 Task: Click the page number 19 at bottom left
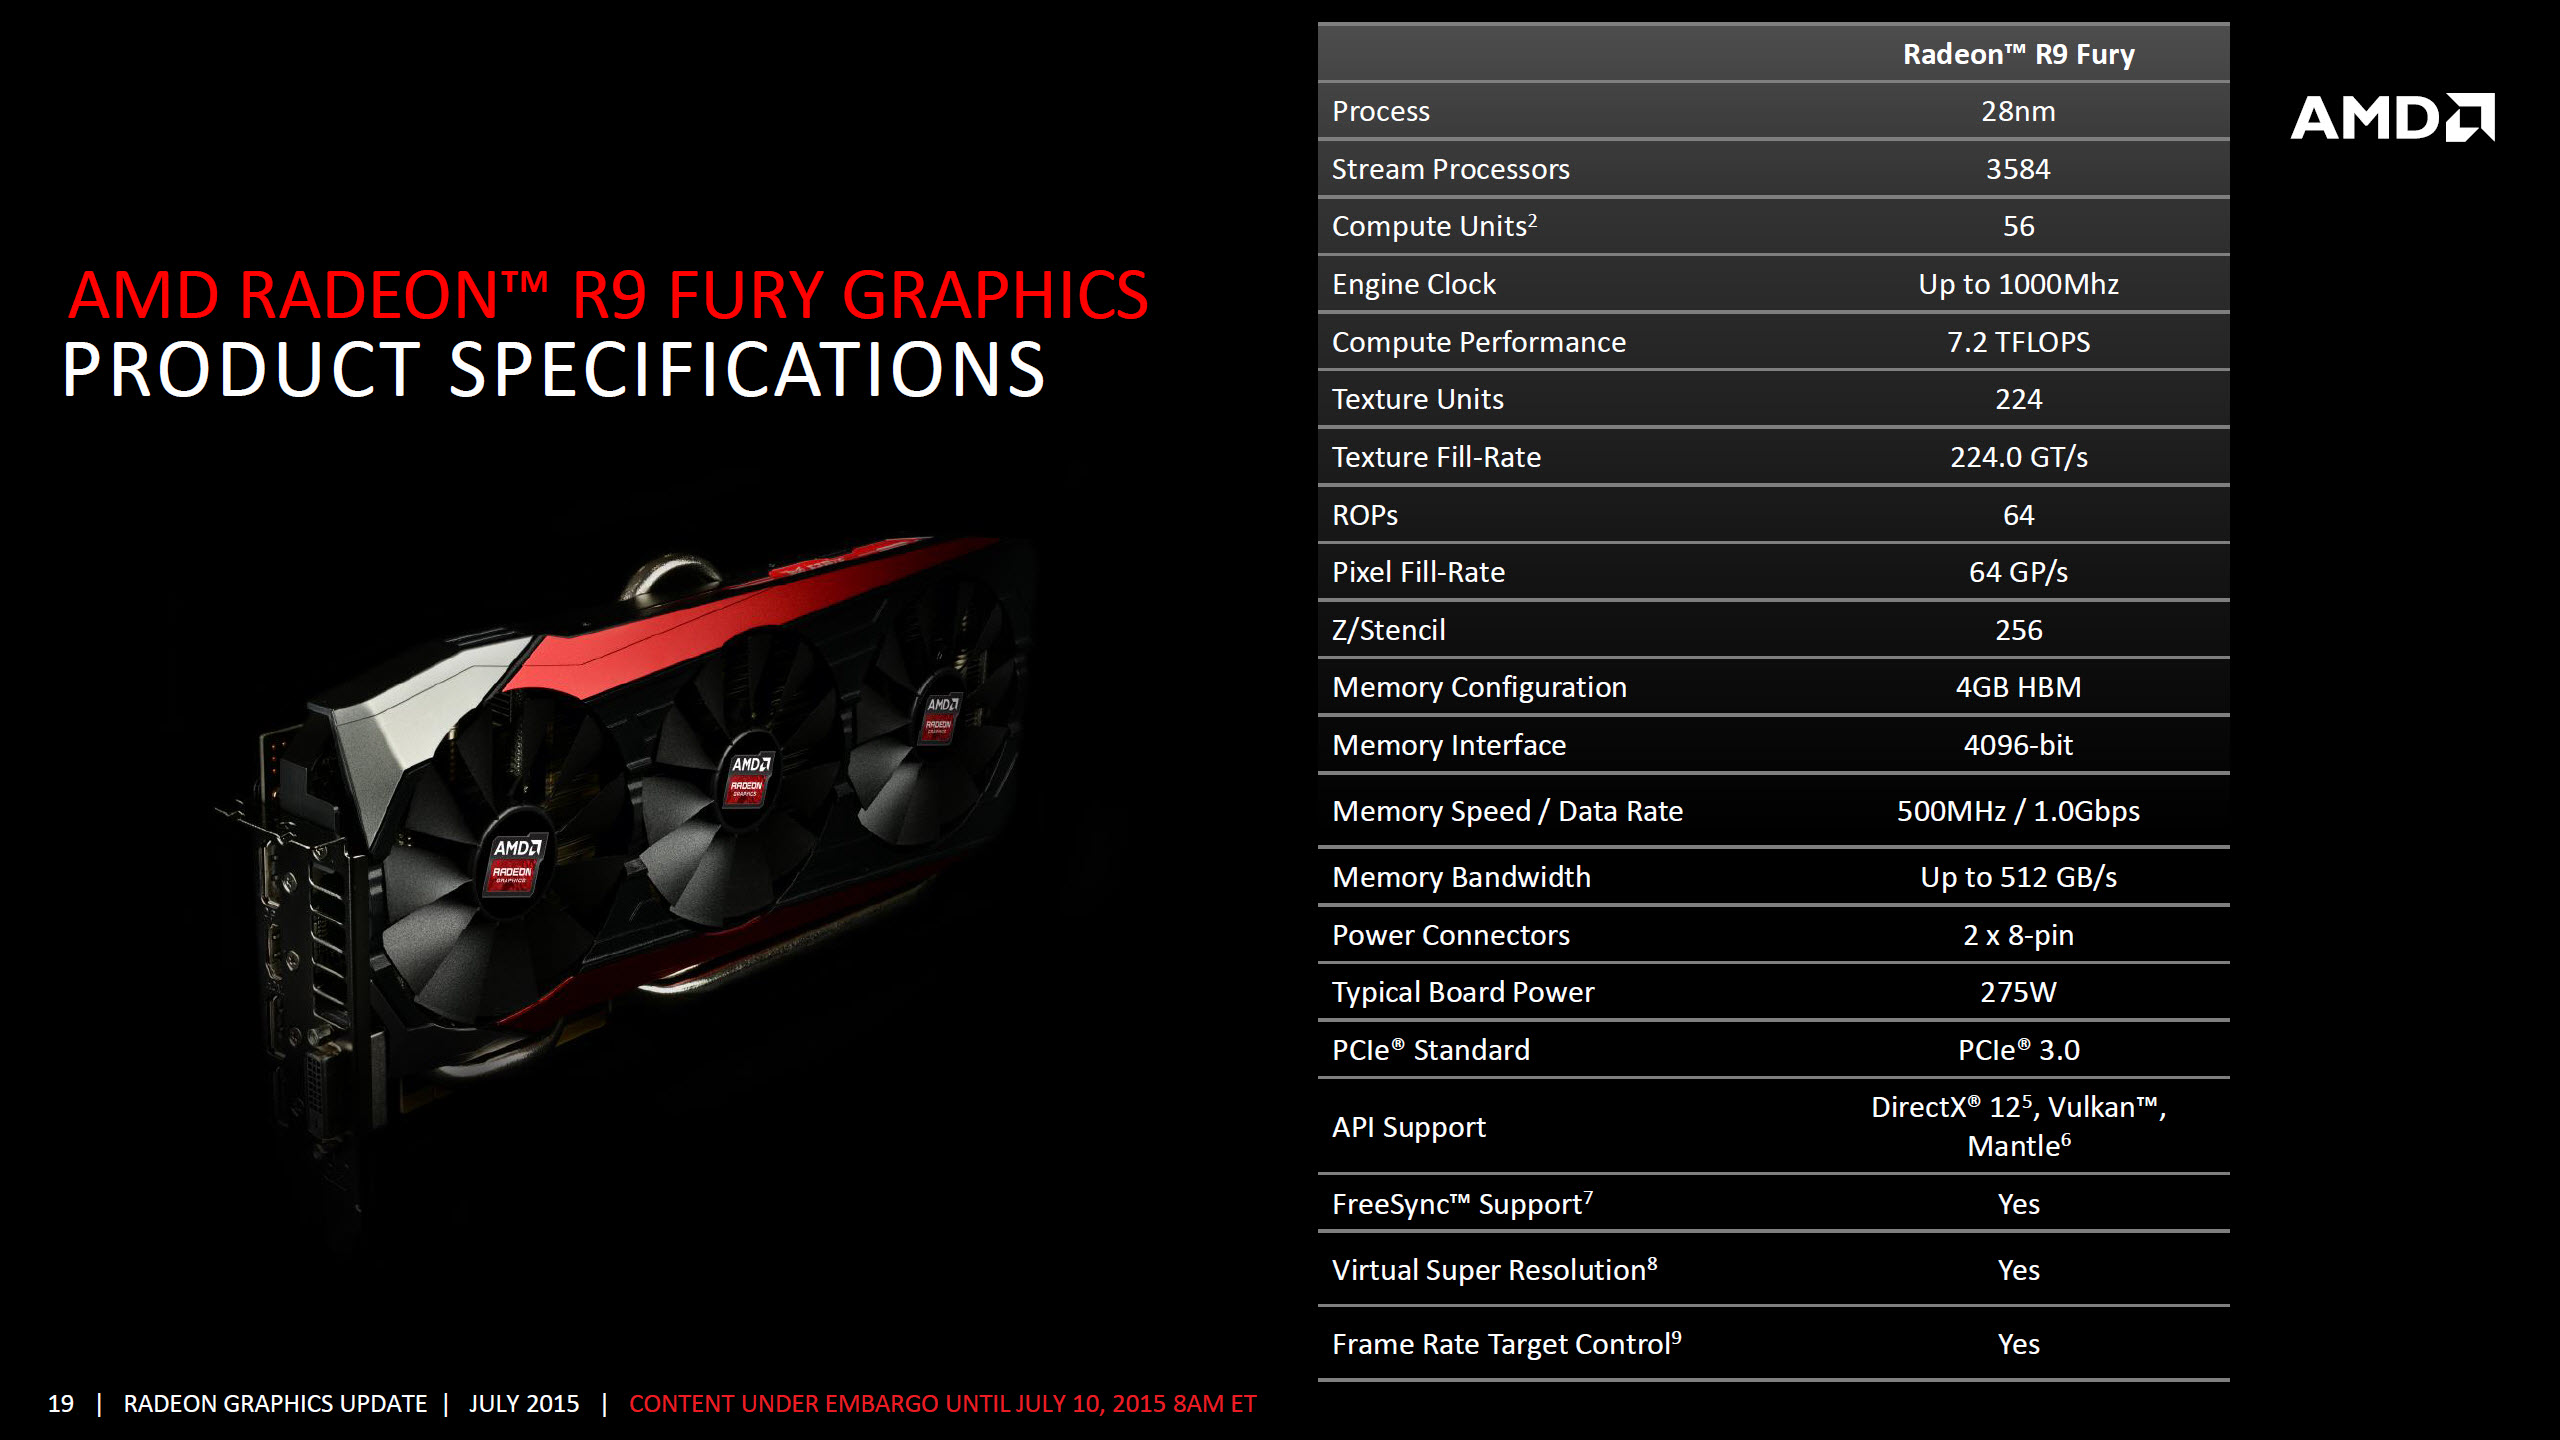[62, 1404]
